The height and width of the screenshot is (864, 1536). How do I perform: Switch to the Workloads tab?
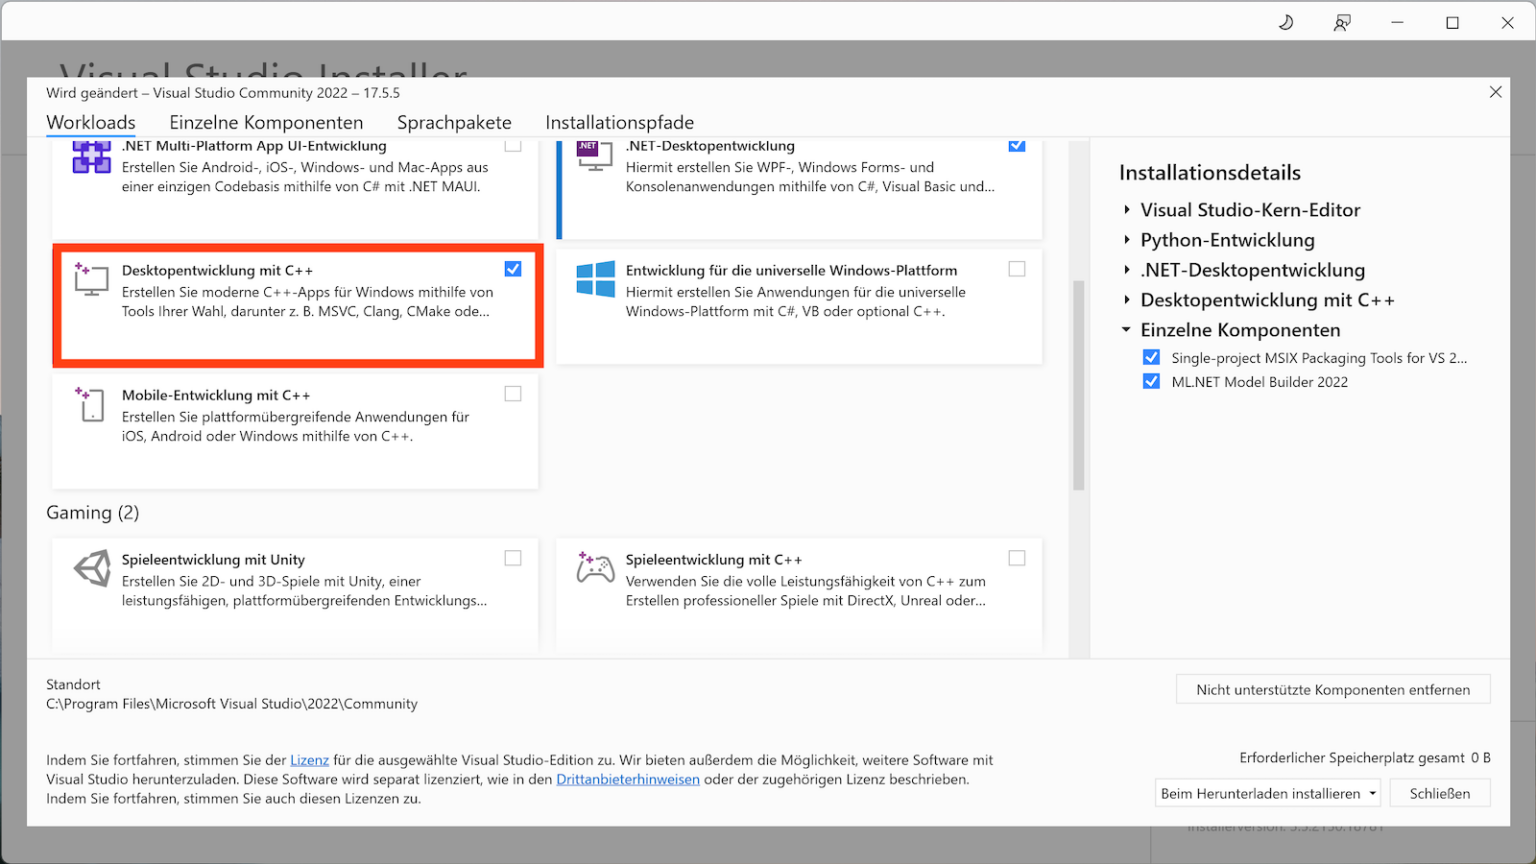tap(91, 122)
